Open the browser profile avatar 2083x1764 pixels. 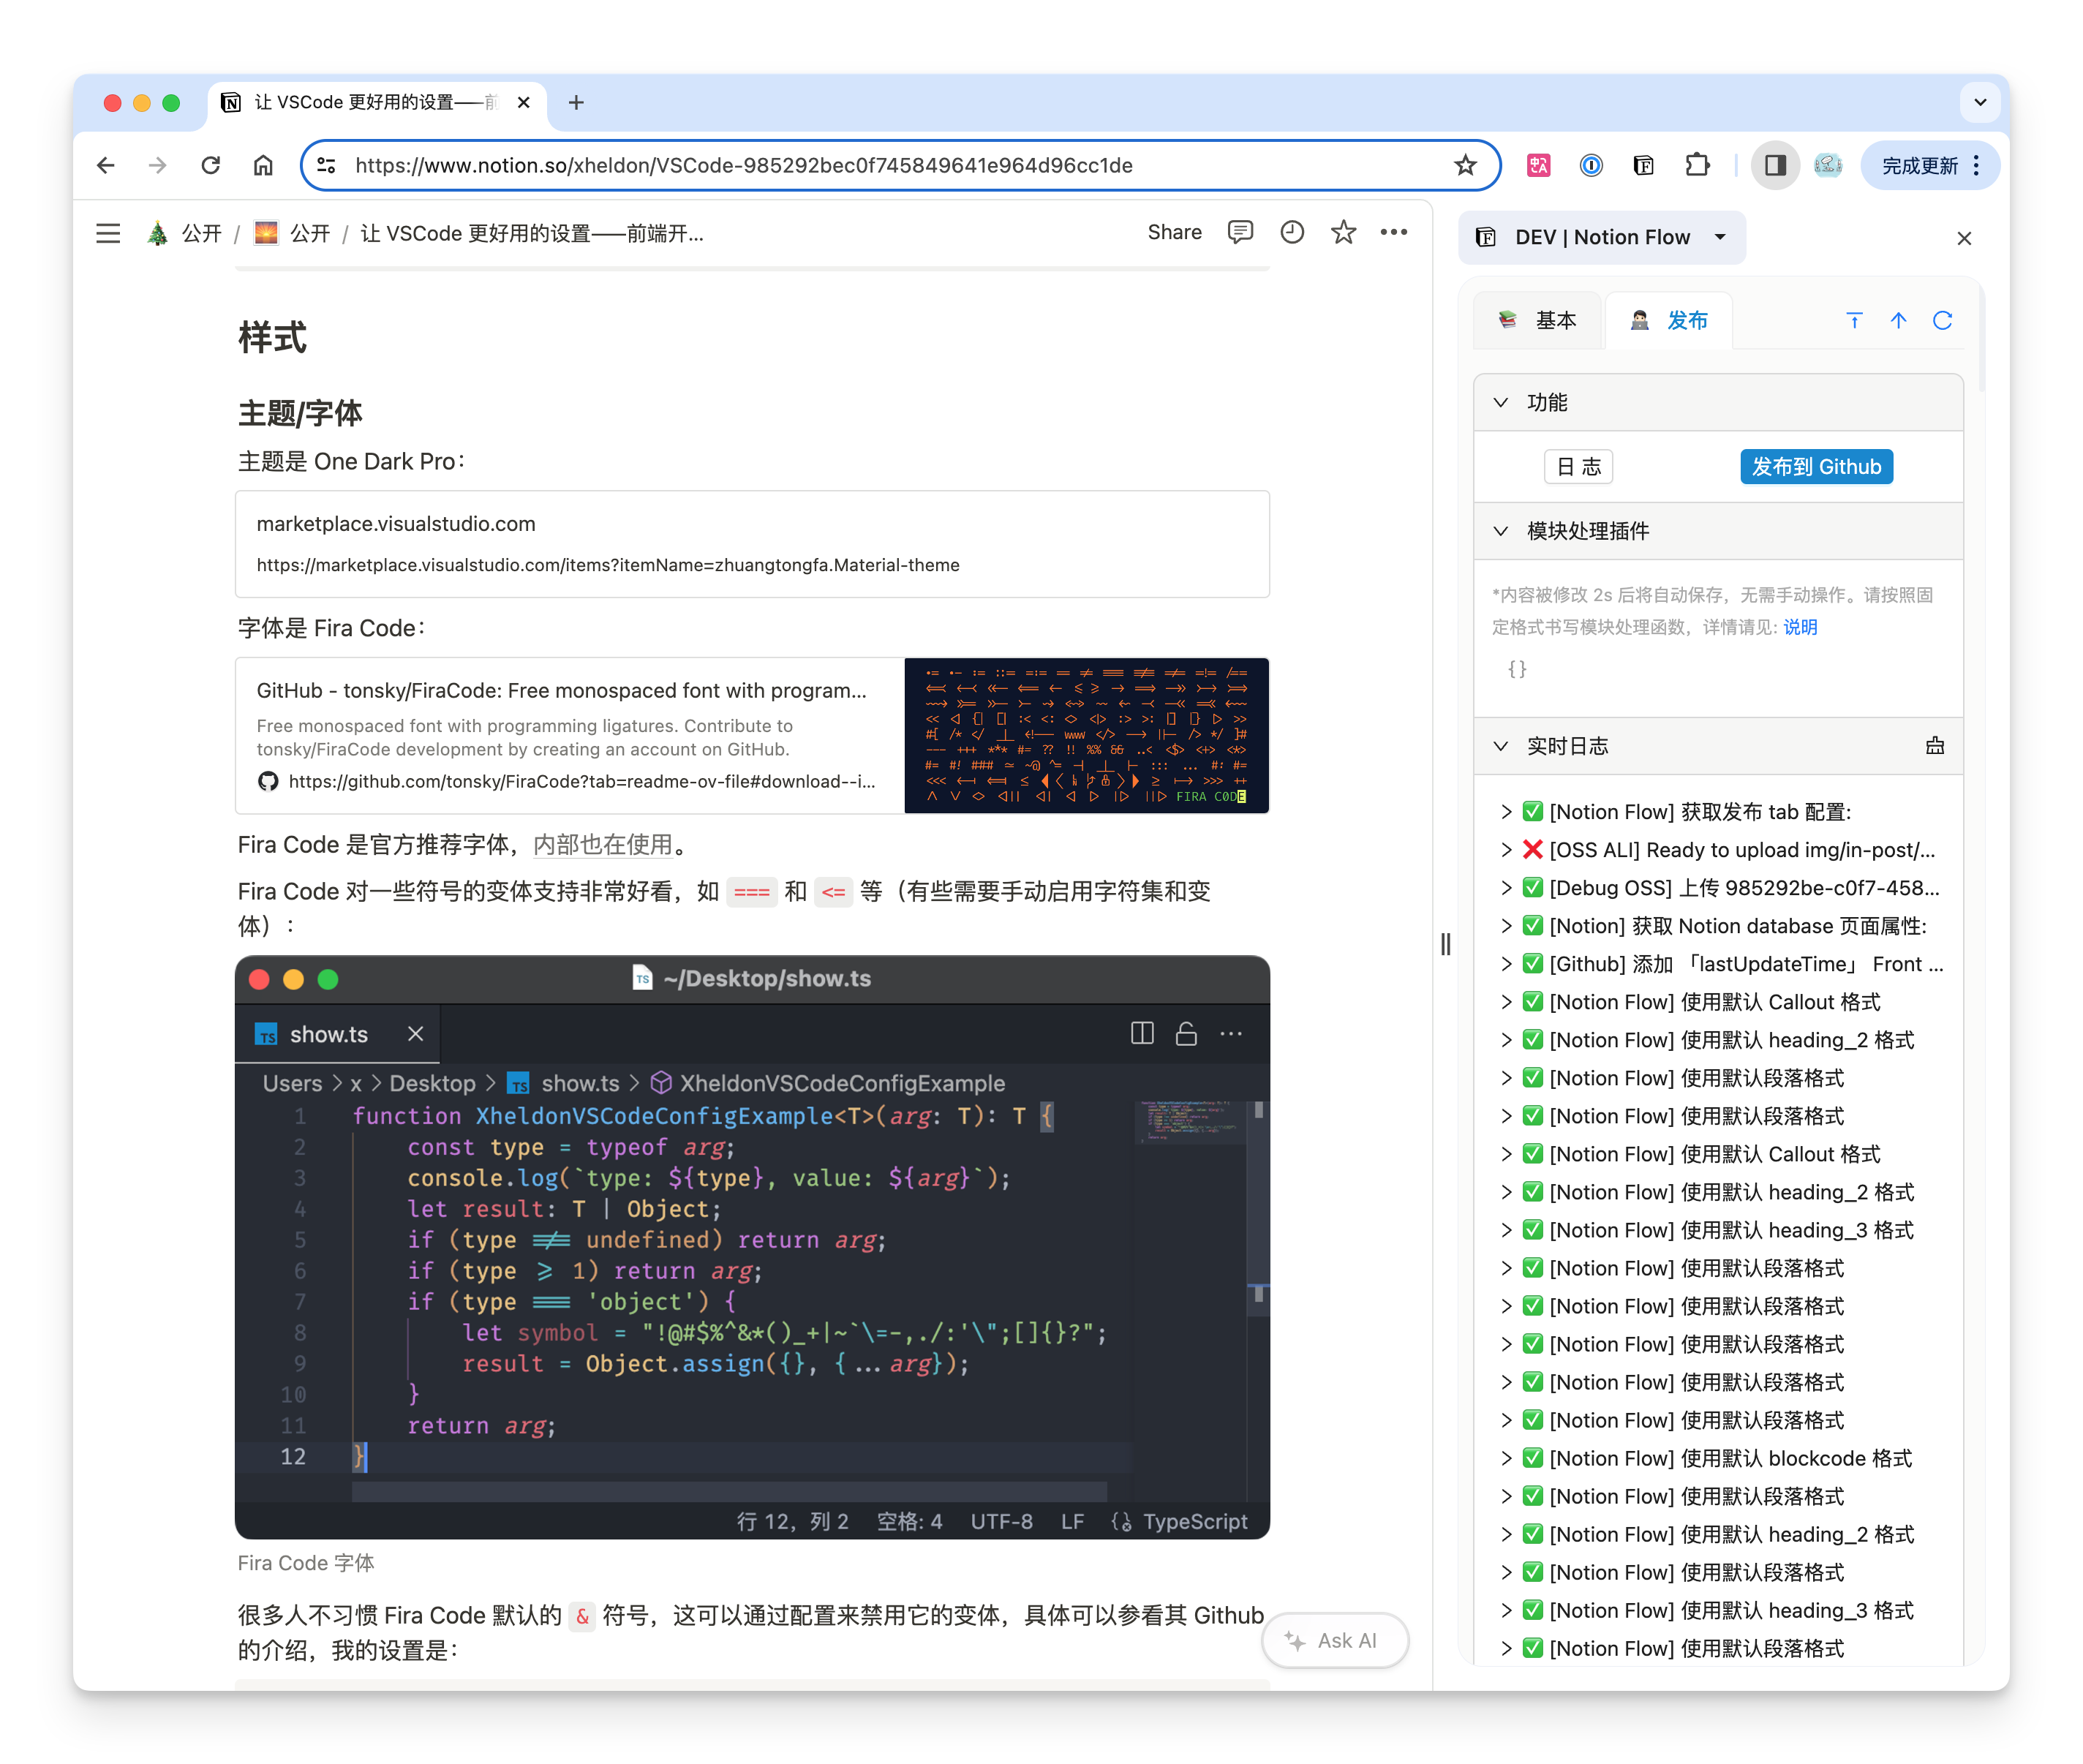pos(1828,165)
